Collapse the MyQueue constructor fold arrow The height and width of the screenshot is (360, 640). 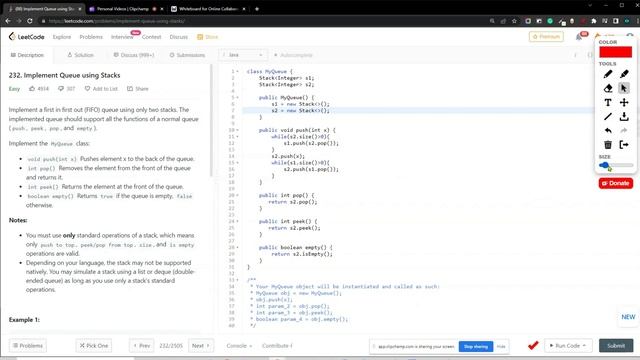(x=238, y=98)
